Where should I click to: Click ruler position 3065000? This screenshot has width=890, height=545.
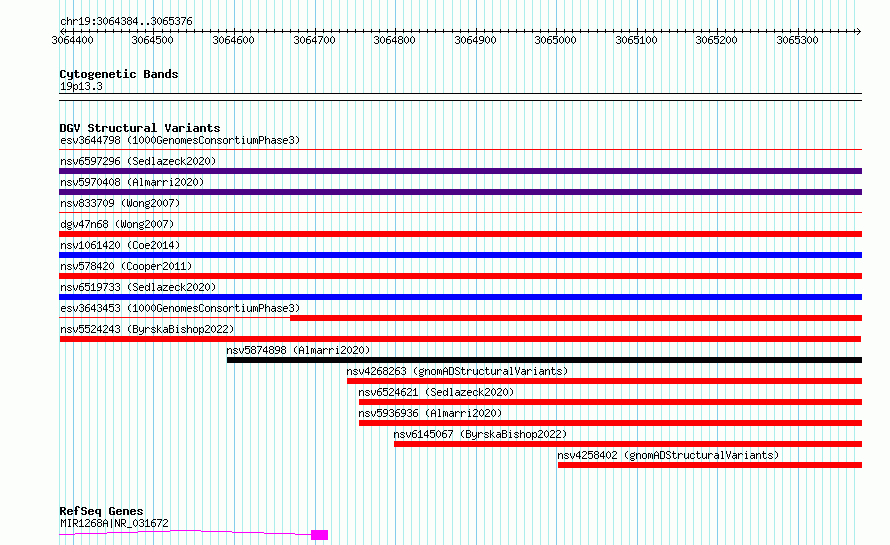(556, 40)
